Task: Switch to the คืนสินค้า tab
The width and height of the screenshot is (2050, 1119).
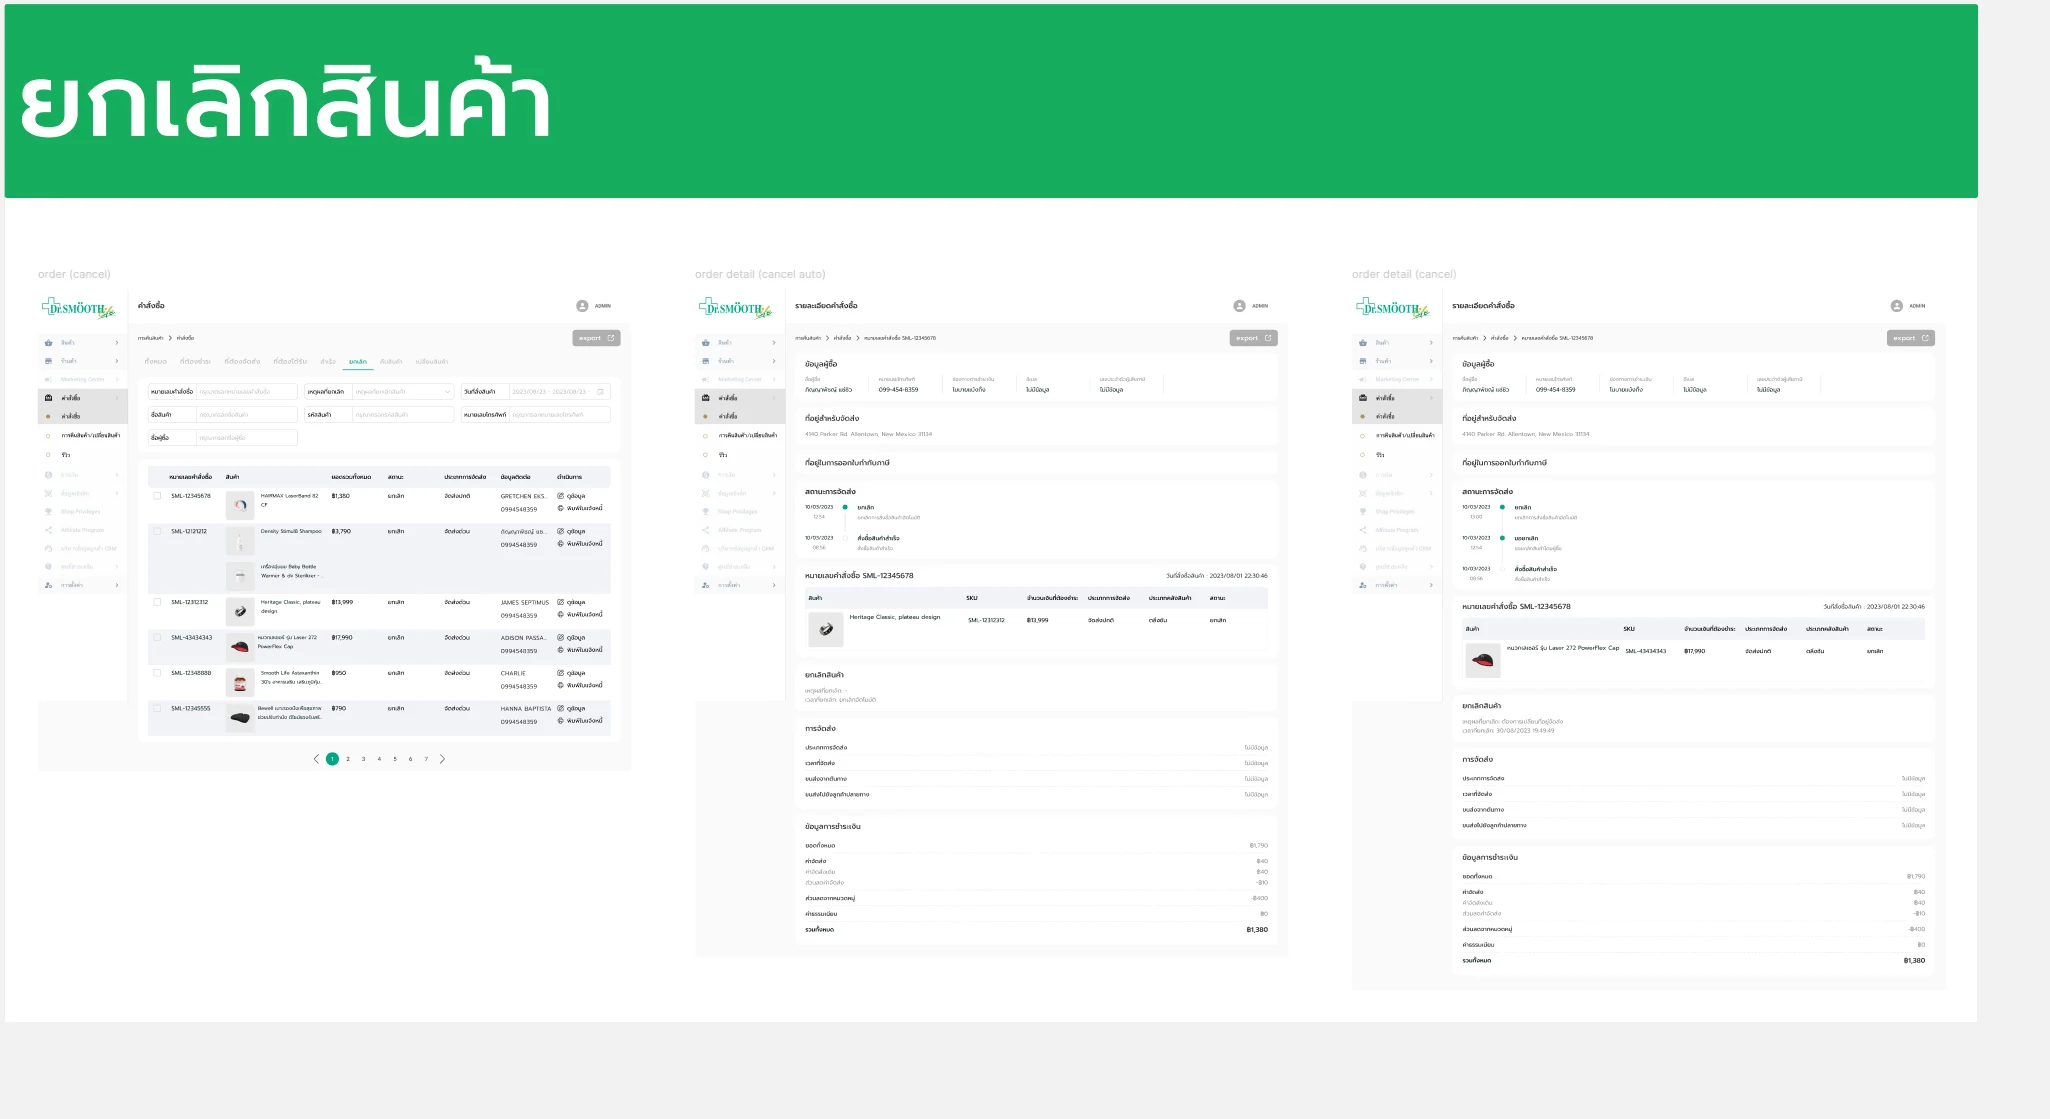Action: pyautogui.click(x=391, y=362)
